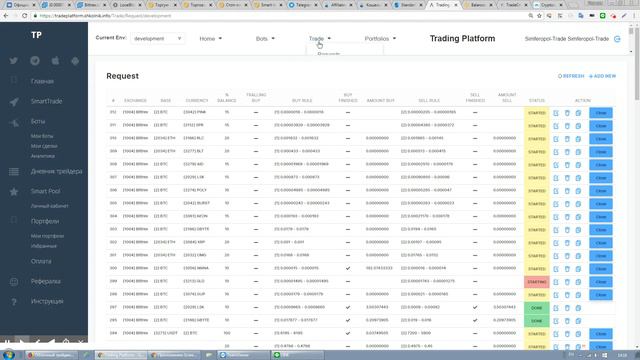Image resolution: width=640 pixels, height=360 pixels.
Task: Edit request row 294 (USDT base)
Action: coord(556,334)
